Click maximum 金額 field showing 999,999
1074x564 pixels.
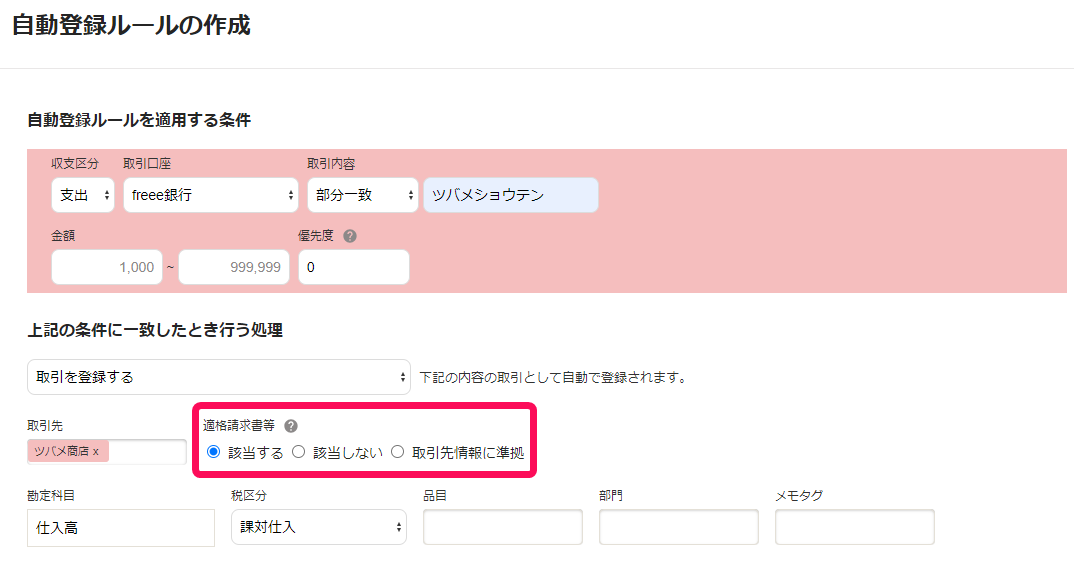(x=234, y=267)
